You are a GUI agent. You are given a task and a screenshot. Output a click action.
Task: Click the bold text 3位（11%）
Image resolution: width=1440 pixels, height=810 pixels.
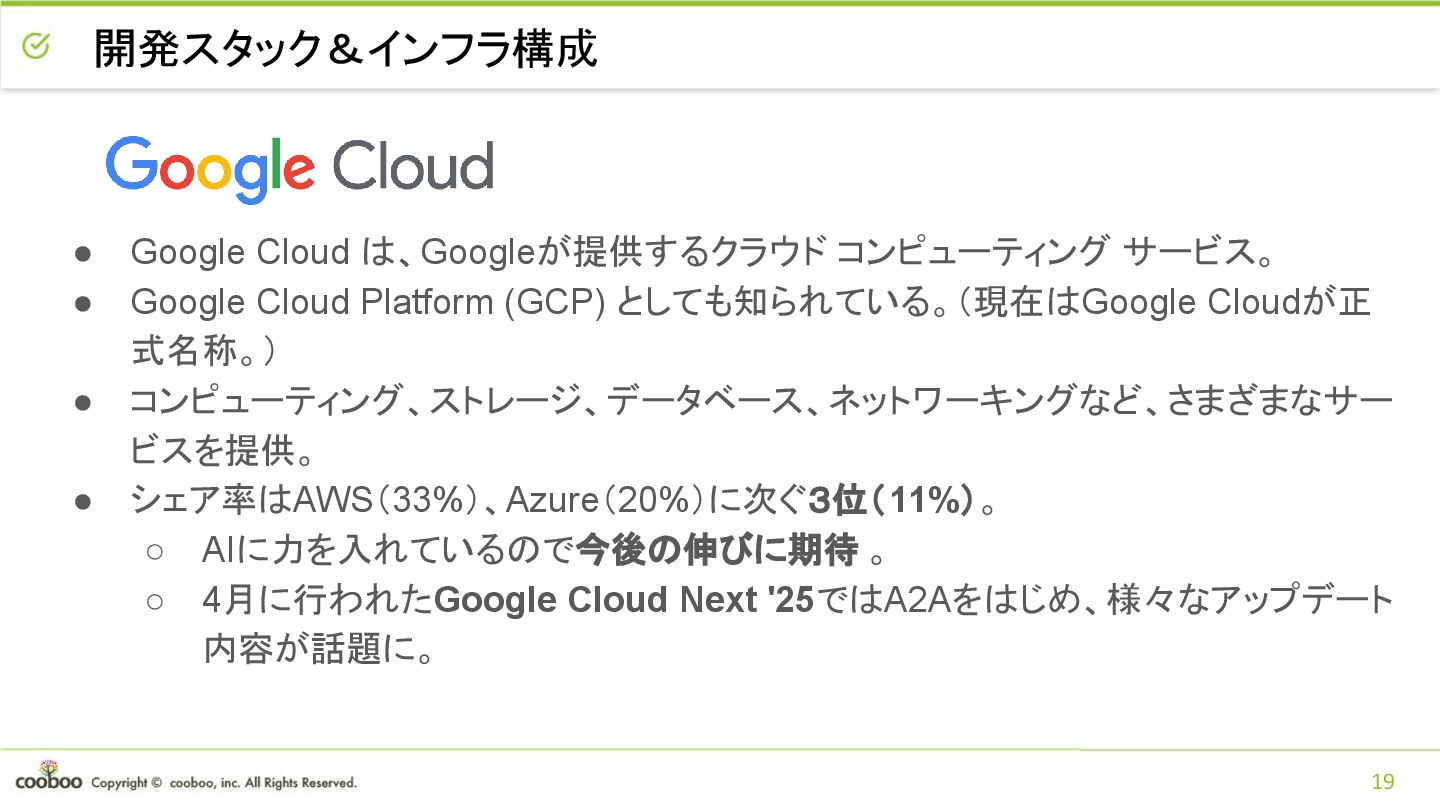(891, 501)
